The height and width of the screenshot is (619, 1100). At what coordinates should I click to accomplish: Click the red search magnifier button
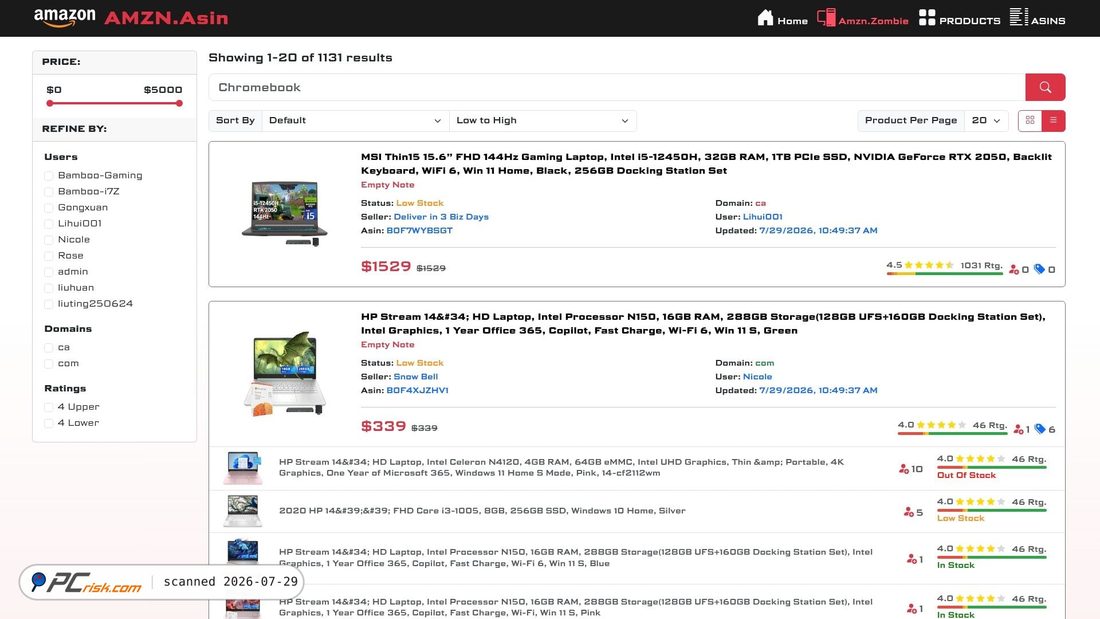tap(1045, 87)
